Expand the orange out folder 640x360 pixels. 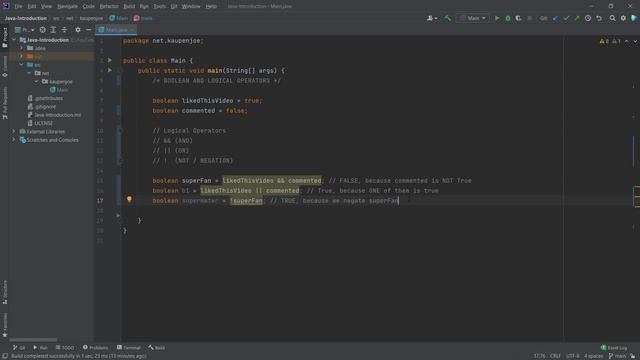(22, 56)
